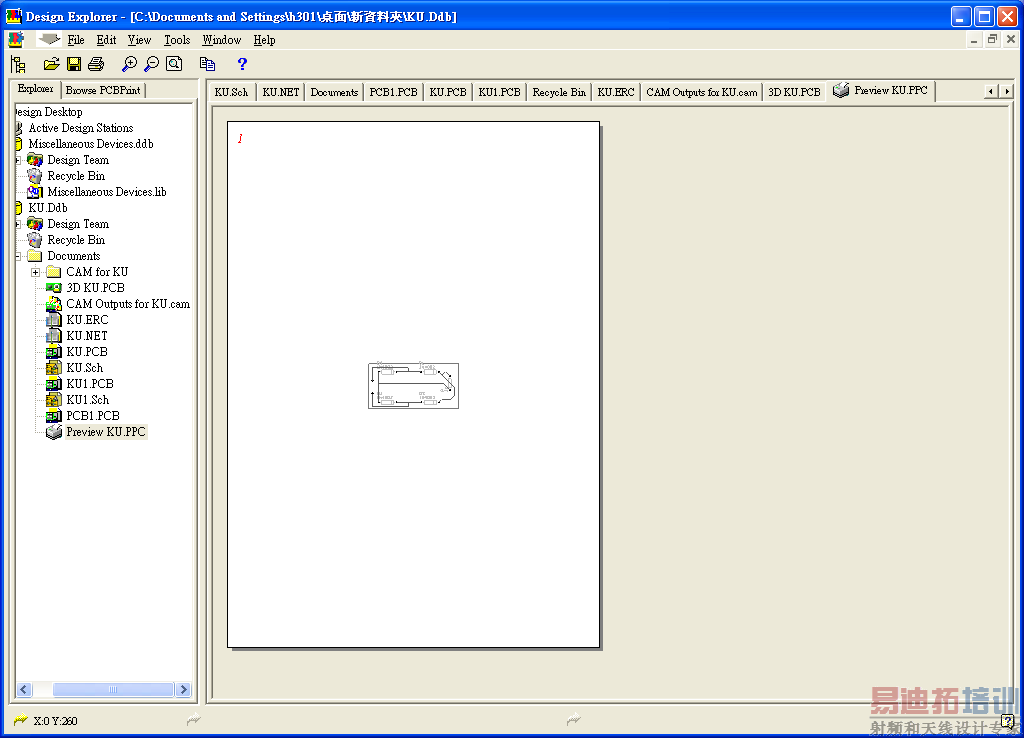Select the KU.ERC file icon in the tree

click(x=54, y=320)
